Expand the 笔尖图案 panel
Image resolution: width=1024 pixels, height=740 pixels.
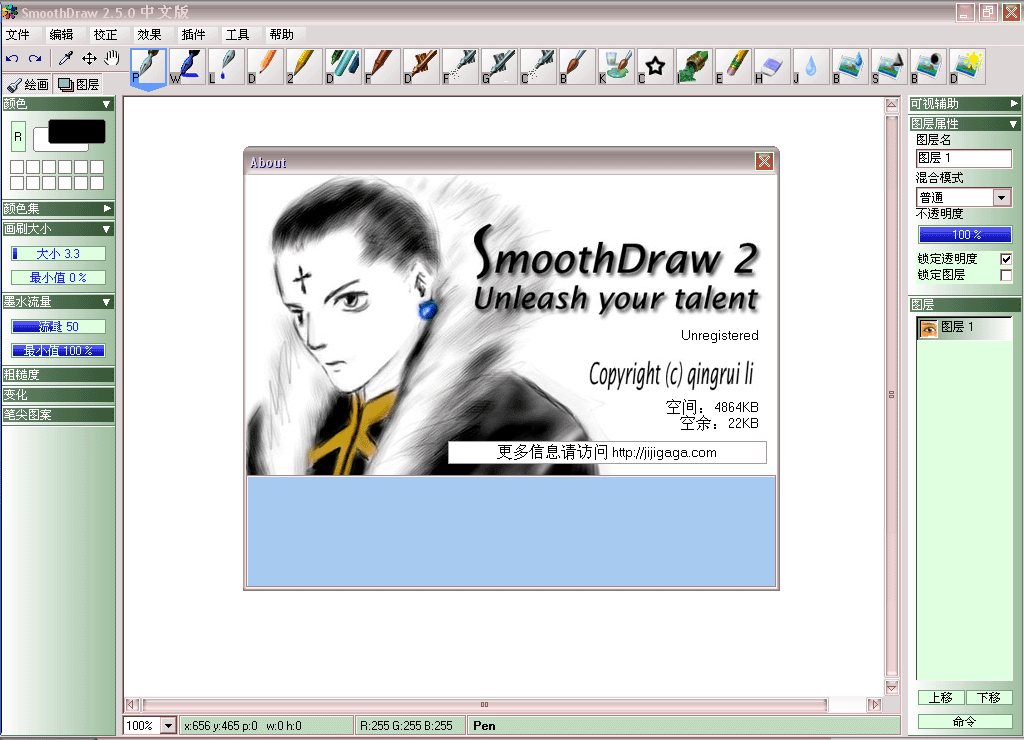point(58,415)
